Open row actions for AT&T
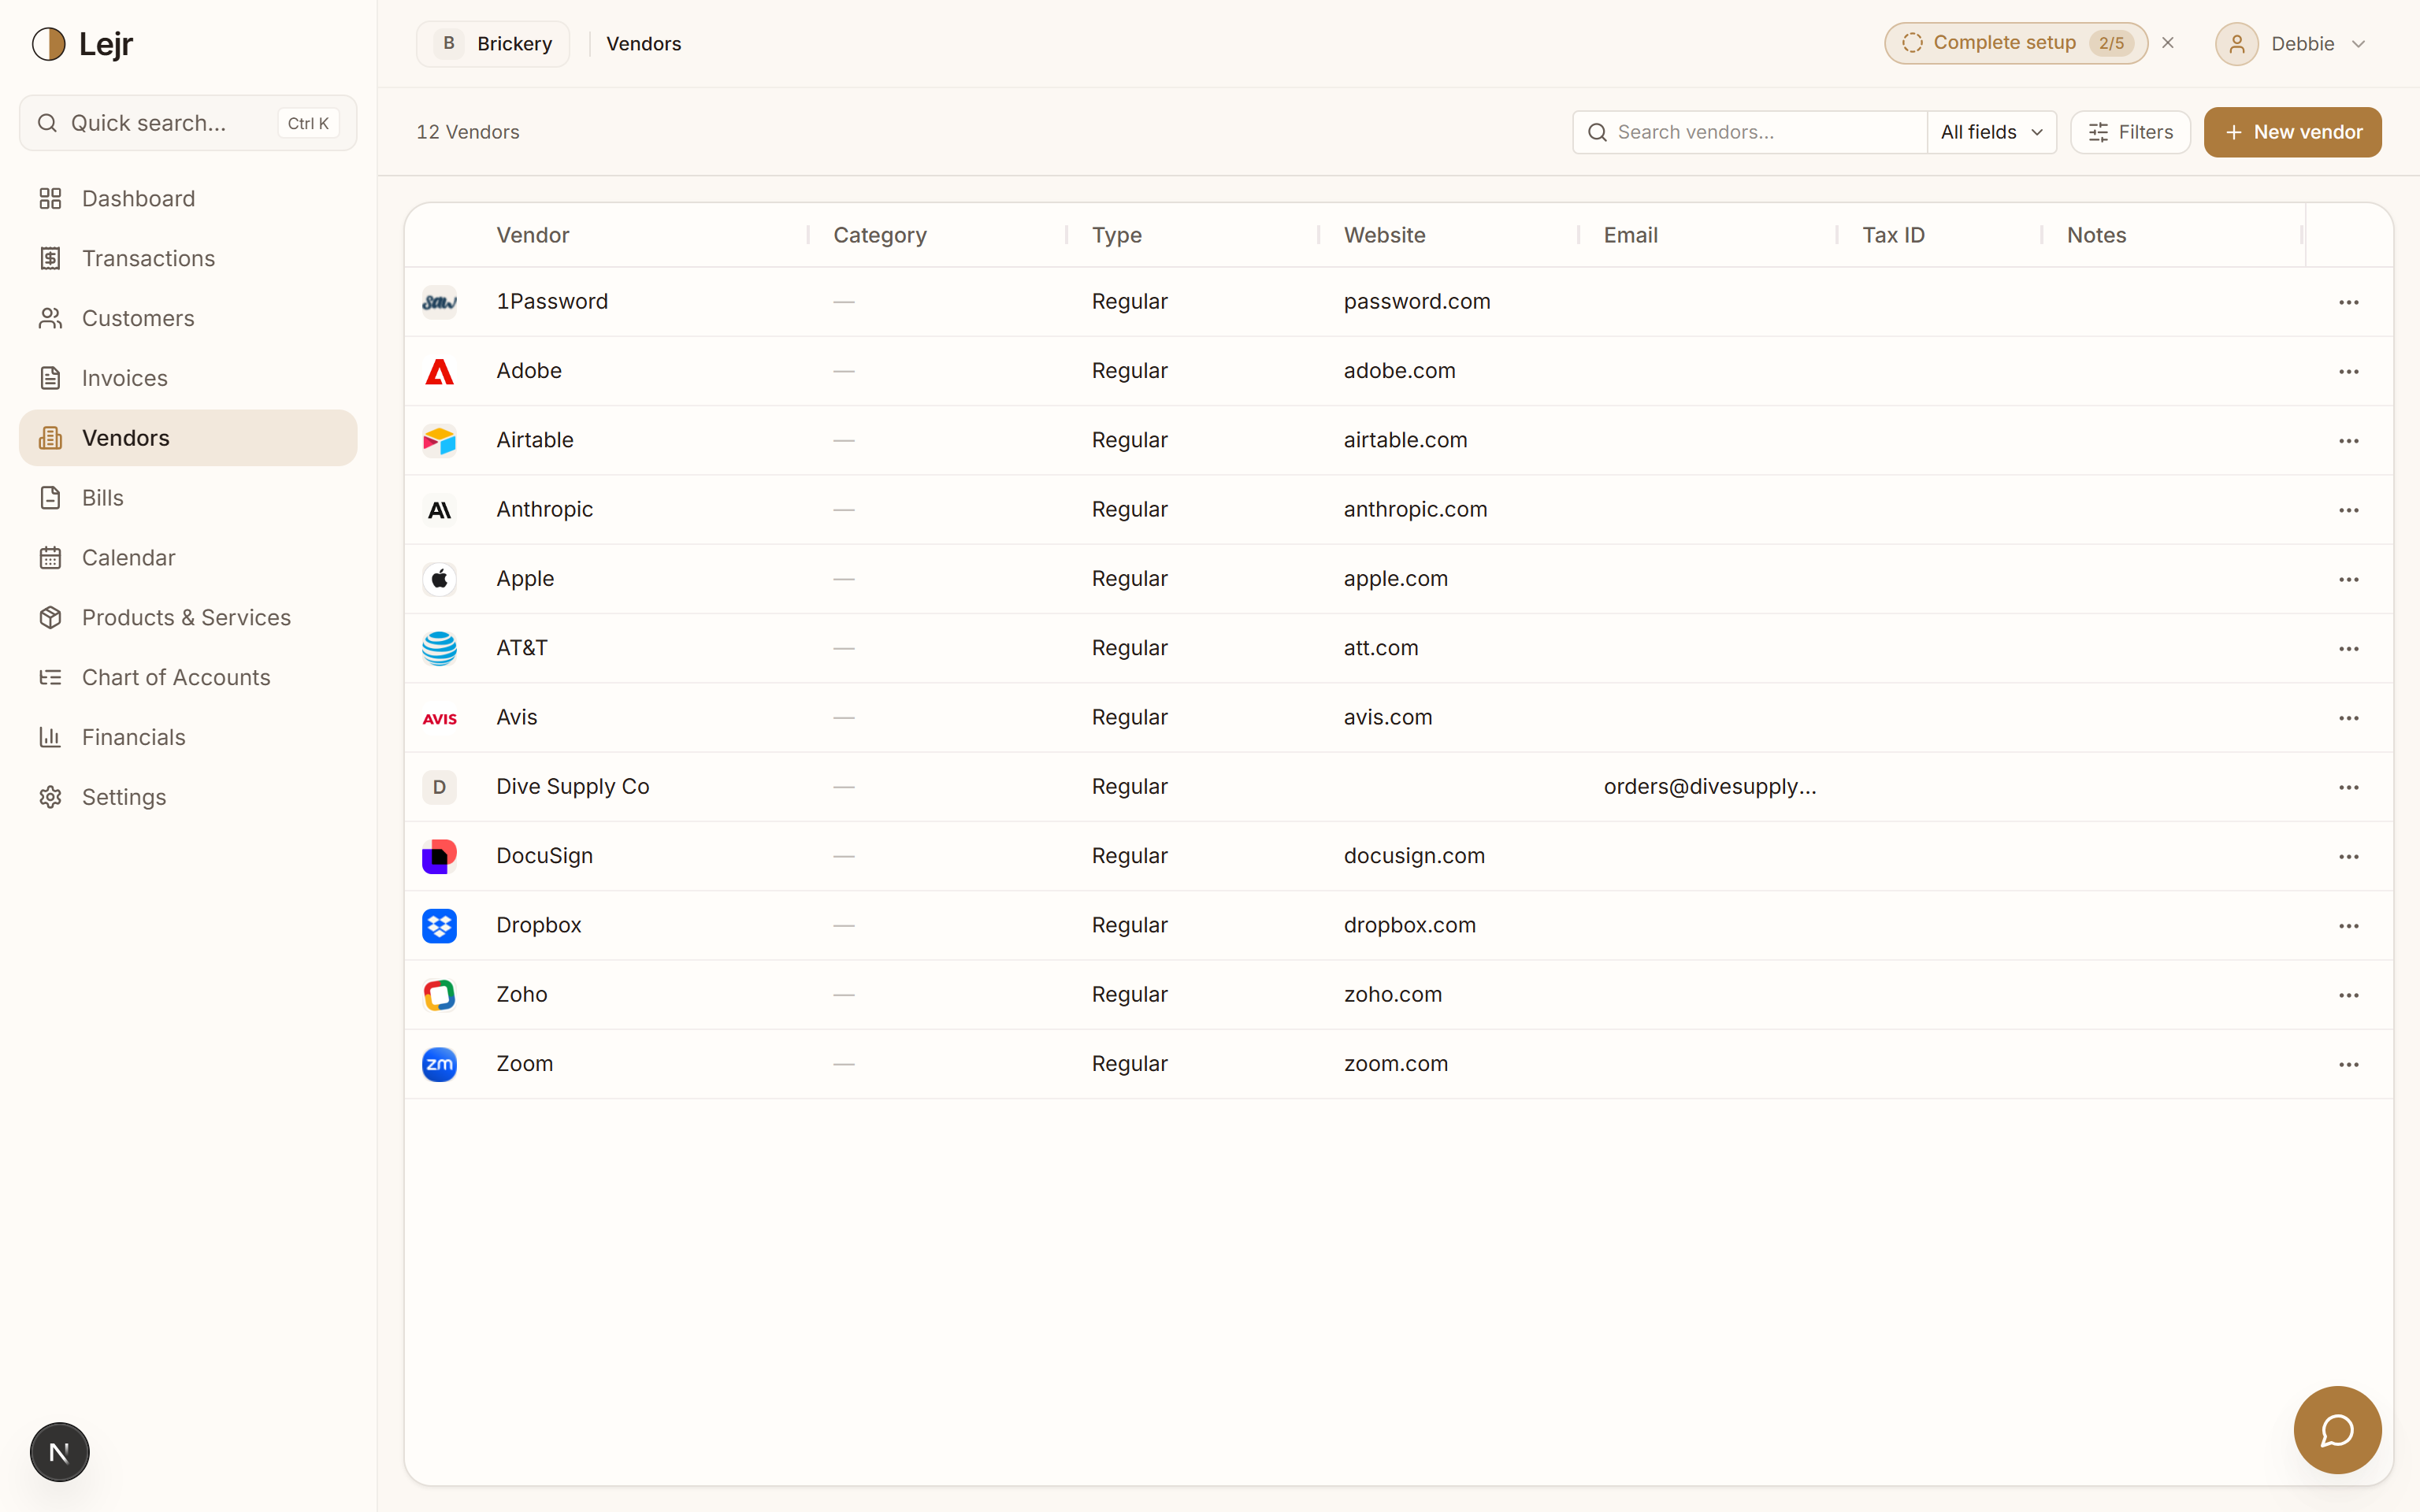 (x=2348, y=649)
